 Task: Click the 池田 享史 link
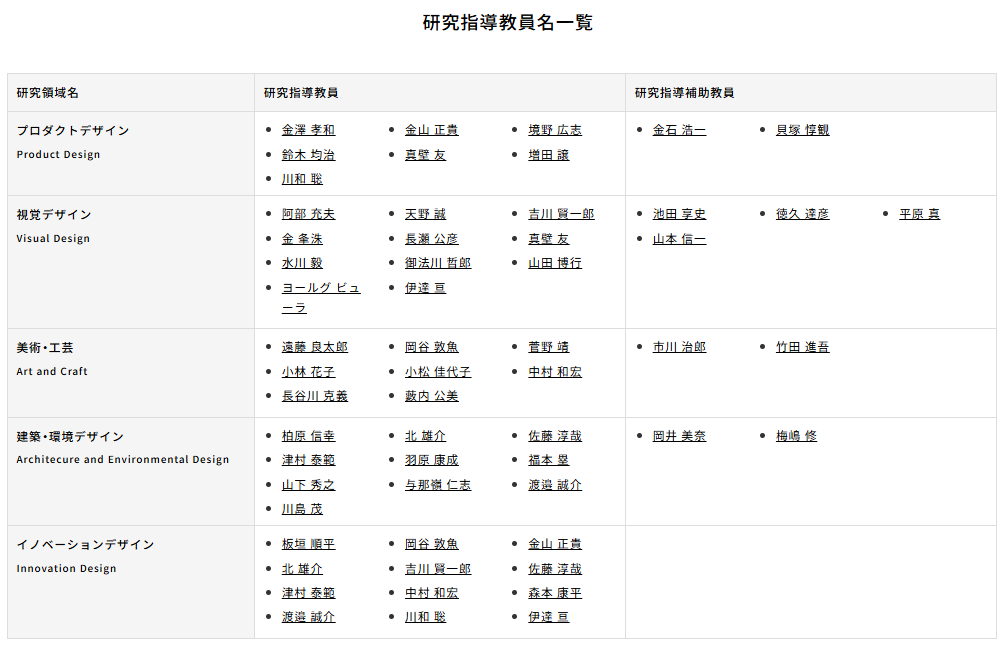click(679, 214)
